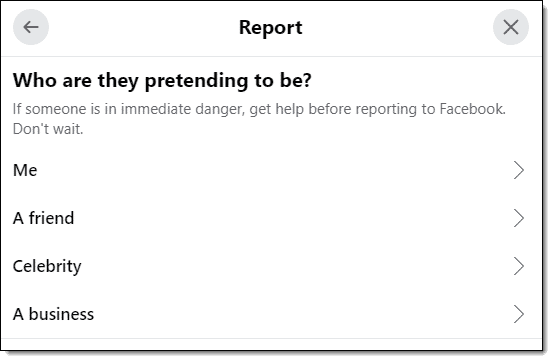Click the chevron on the Celebrity row
The height and width of the screenshot is (361, 553).
(x=518, y=266)
